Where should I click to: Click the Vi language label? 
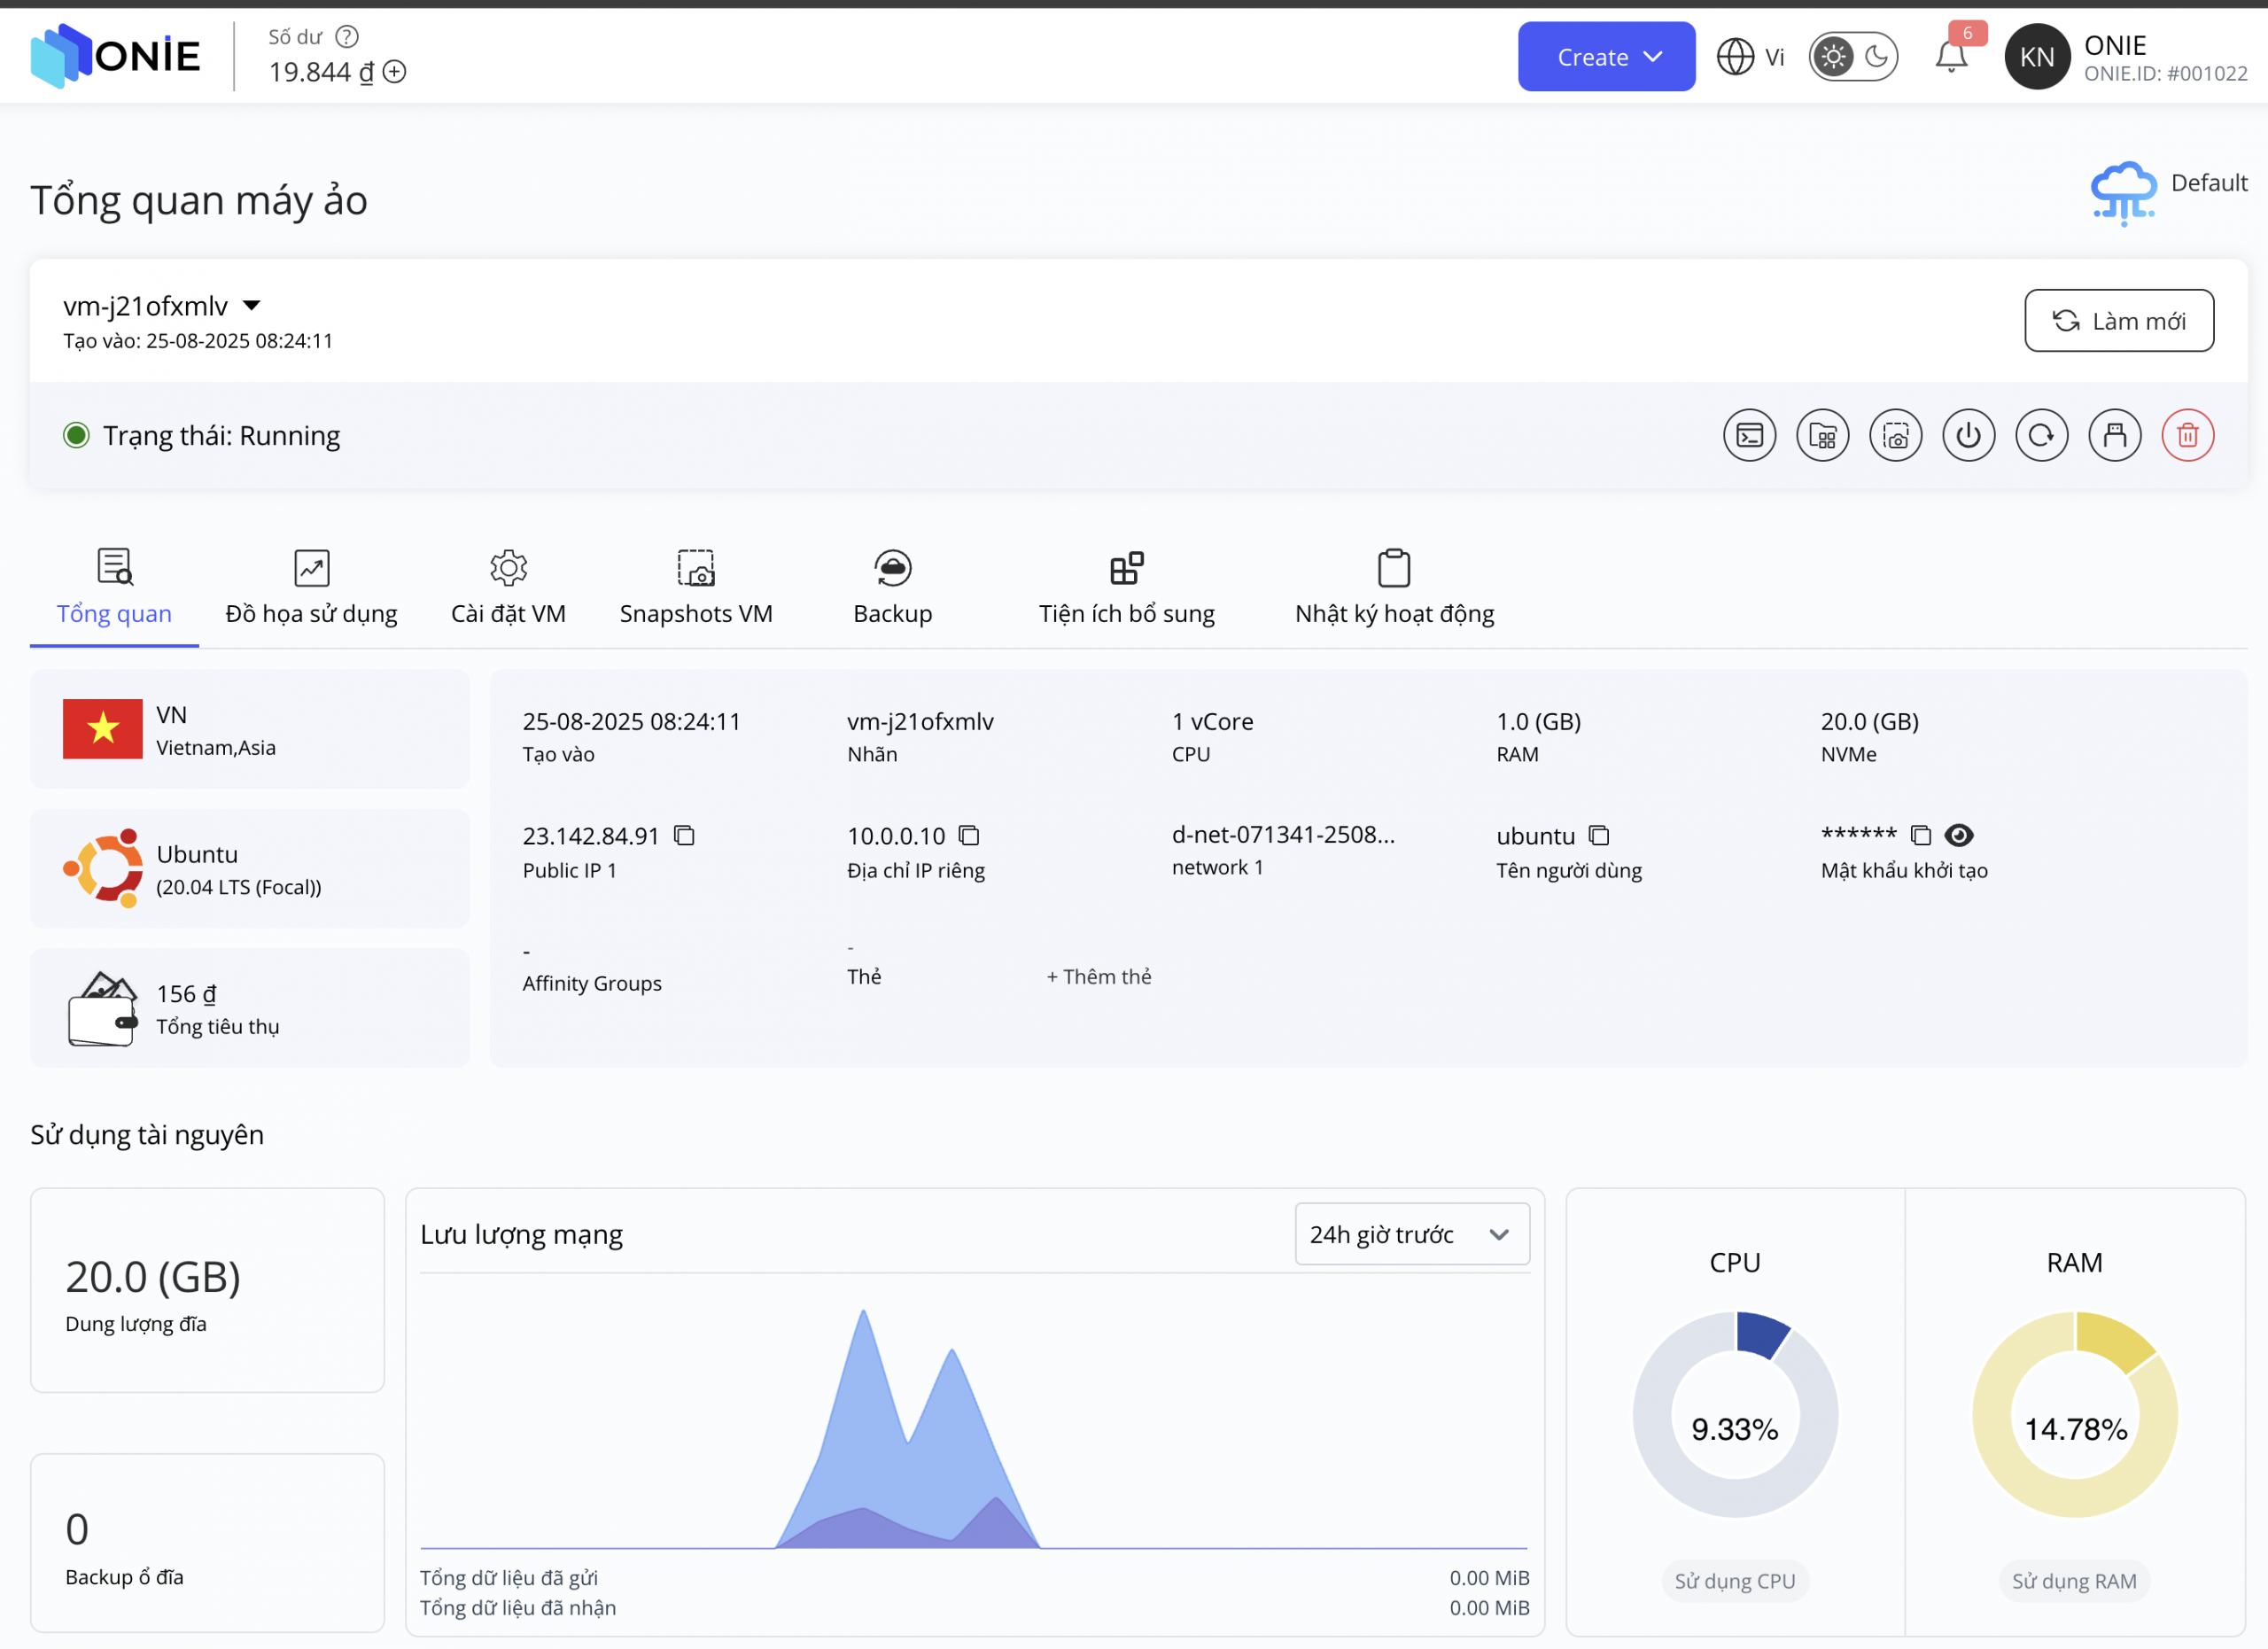pyautogui.click(x=1774, y=57)
